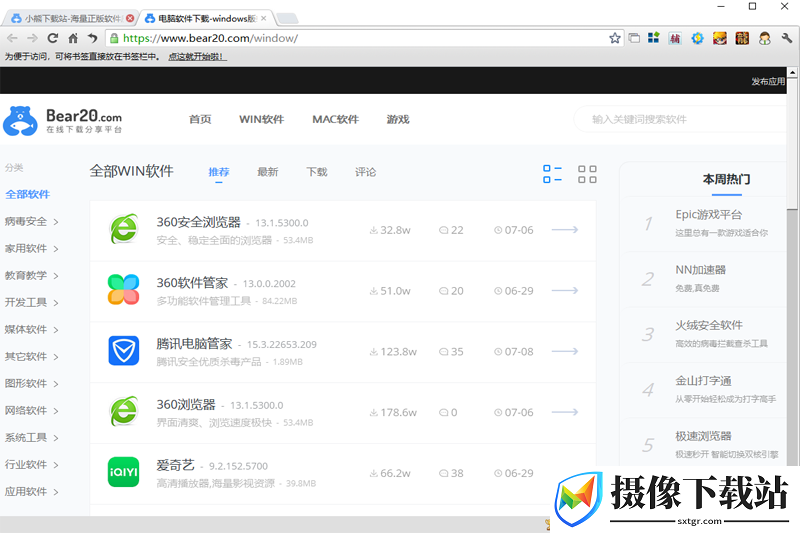Open Epic游戏平台 in weekly hot list
The image size is (800, 533).
pos(708,214)
